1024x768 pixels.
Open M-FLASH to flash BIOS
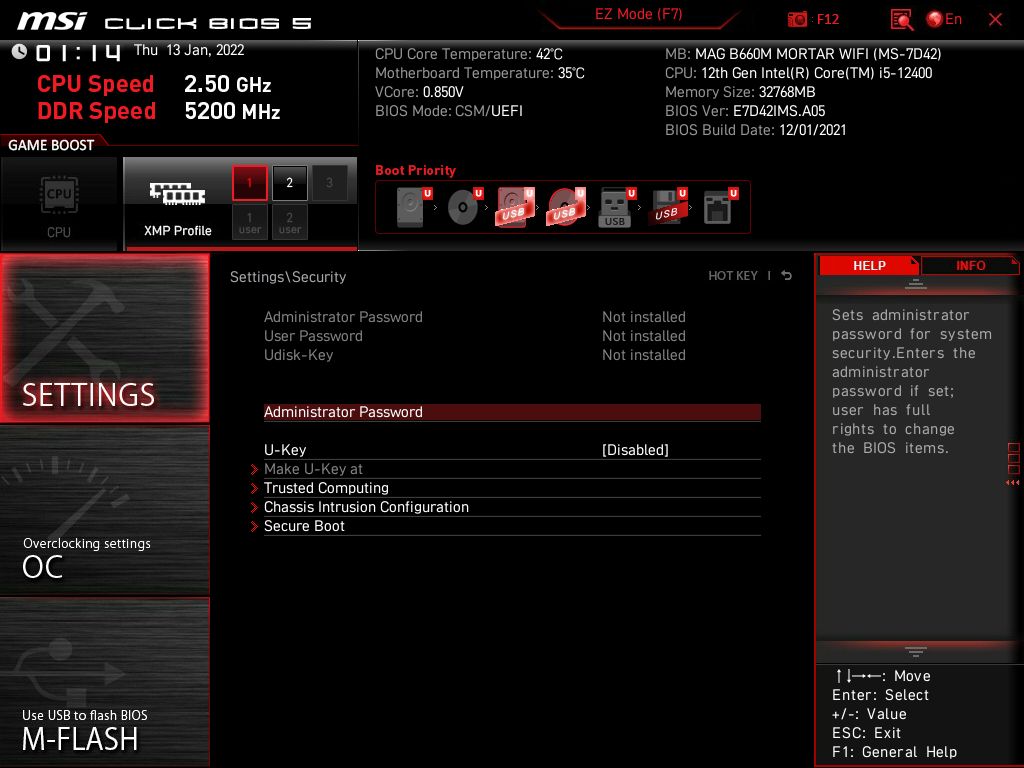pos(104,682)
